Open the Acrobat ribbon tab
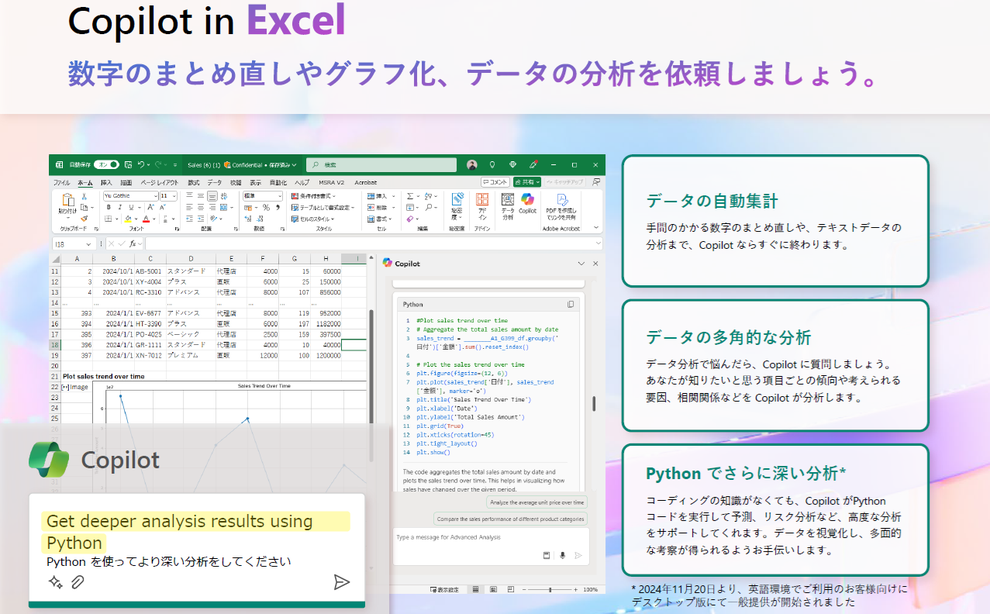990x614 pixels. (366, 183)
